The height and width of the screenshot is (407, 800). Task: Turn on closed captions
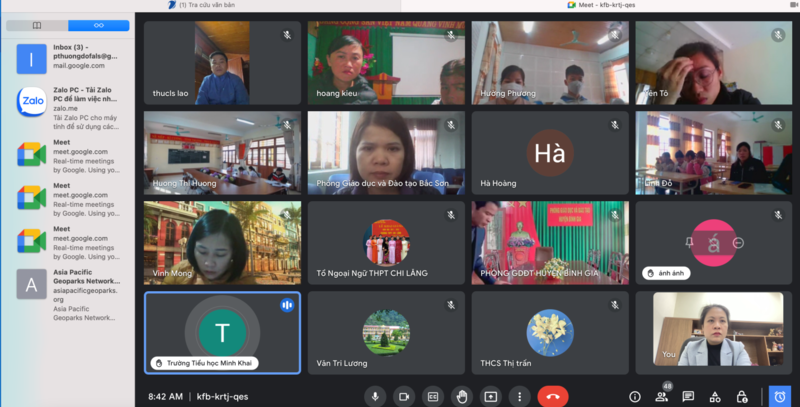(433, 396)
